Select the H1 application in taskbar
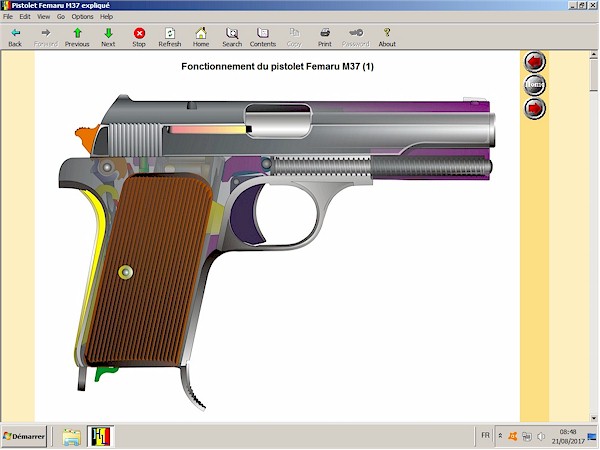Image resolution: width=600 pixels, height=450 pixels. (x=101, y=437)
